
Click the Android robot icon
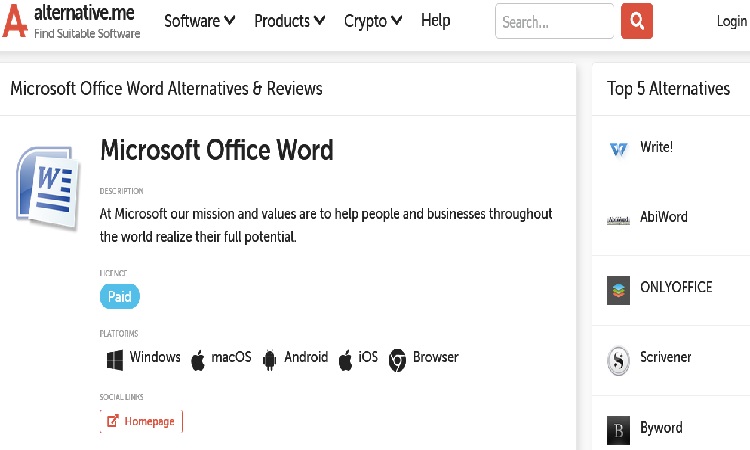pos(269,360)
